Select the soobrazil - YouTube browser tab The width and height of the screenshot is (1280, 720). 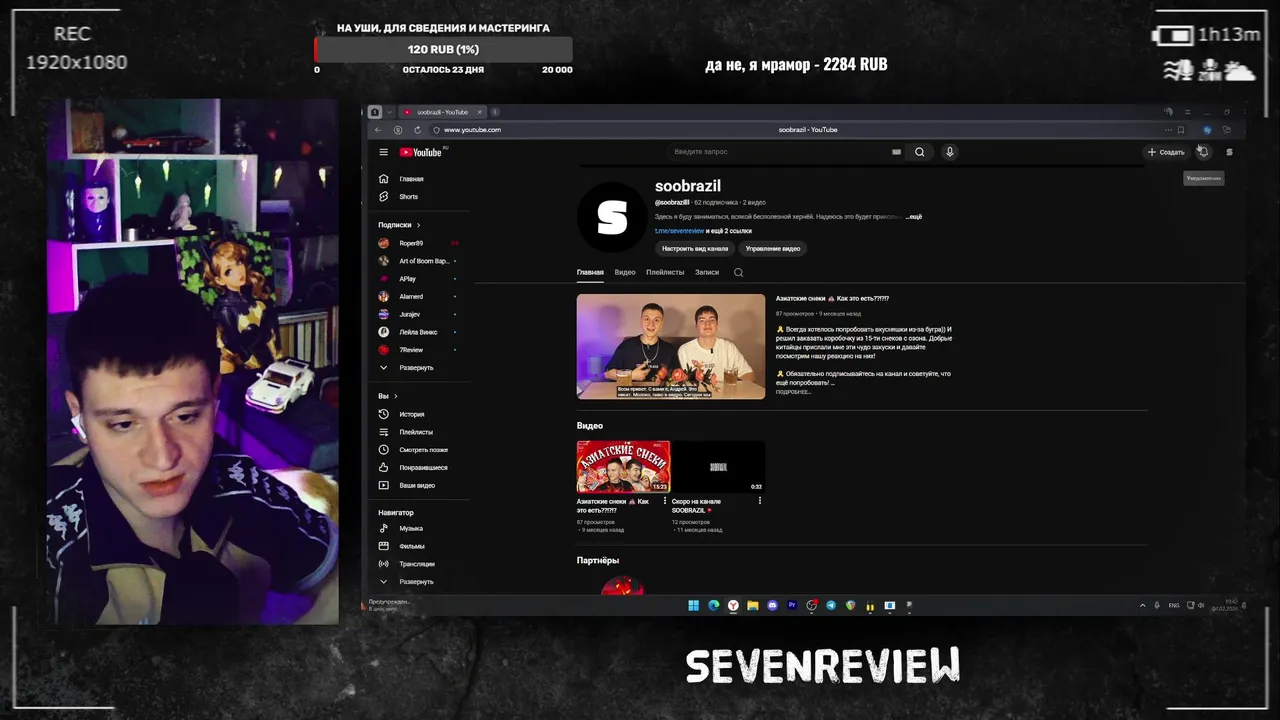click(x=442, y=112)
